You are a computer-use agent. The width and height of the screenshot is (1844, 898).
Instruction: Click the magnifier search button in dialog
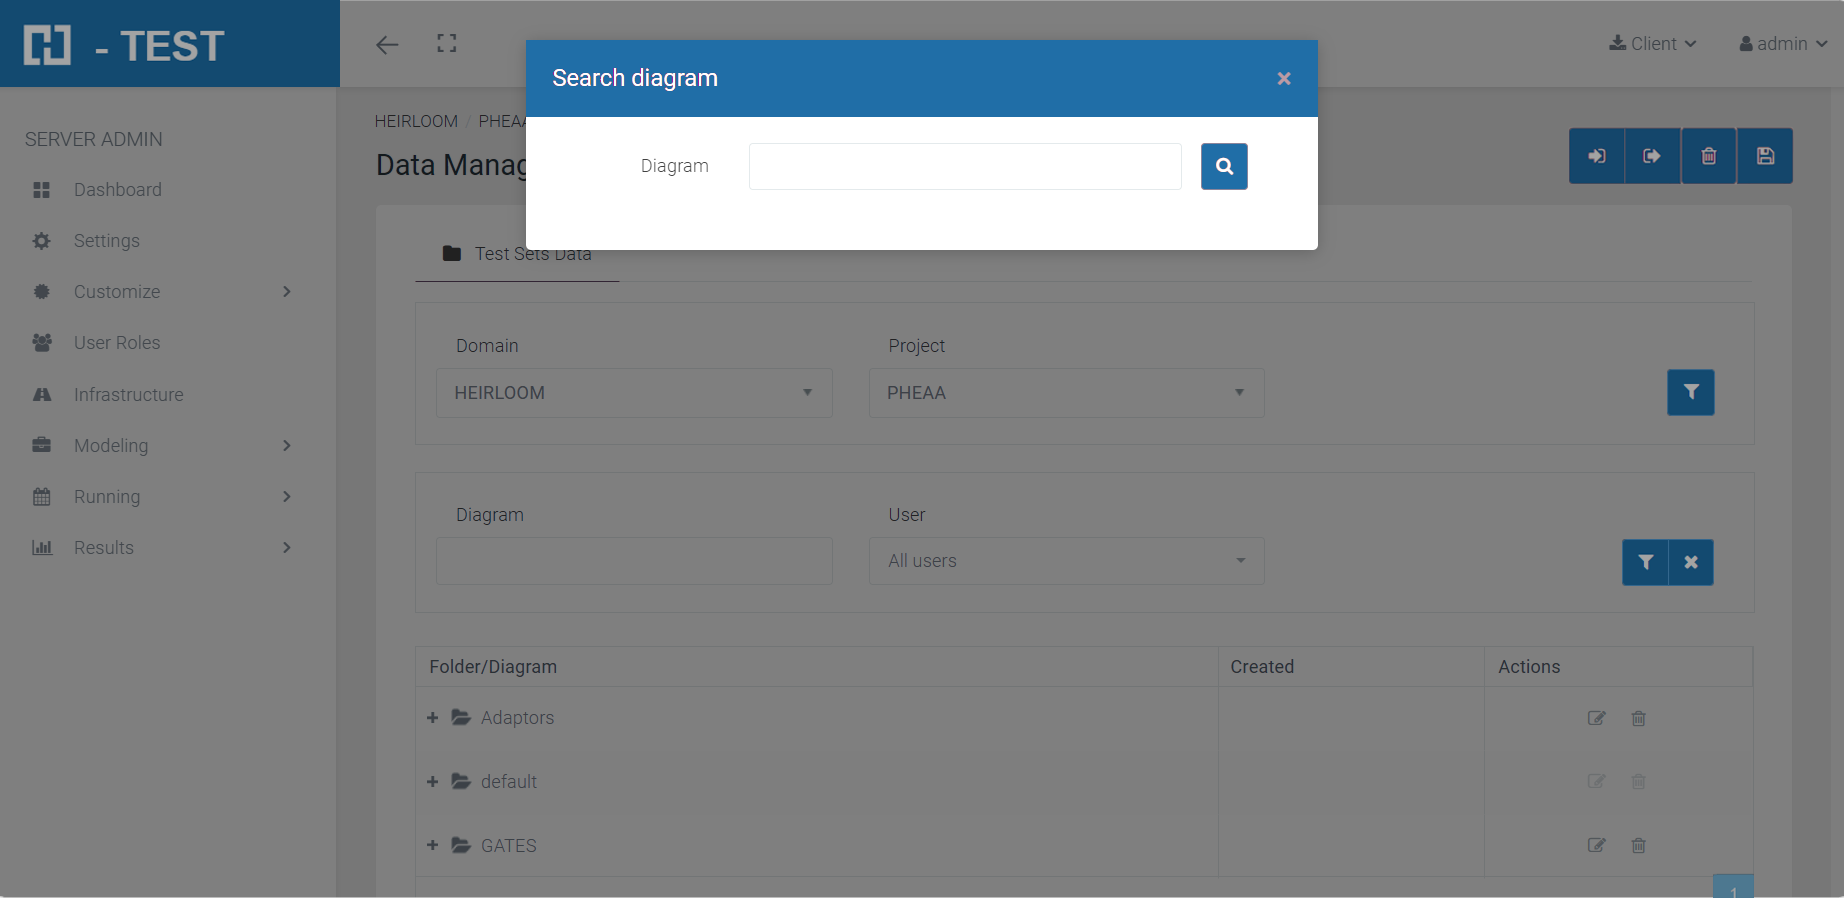click(x=1224, y=166)
